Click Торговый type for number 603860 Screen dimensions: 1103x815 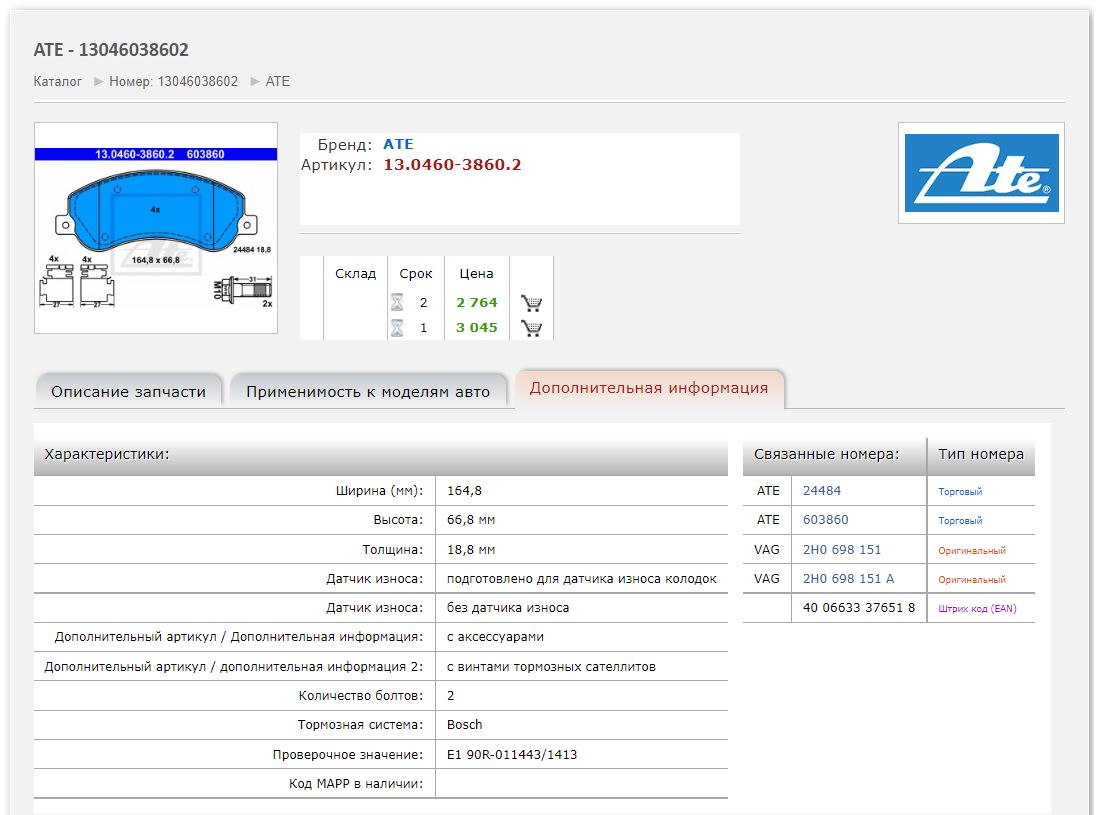[x=960, y=520]
